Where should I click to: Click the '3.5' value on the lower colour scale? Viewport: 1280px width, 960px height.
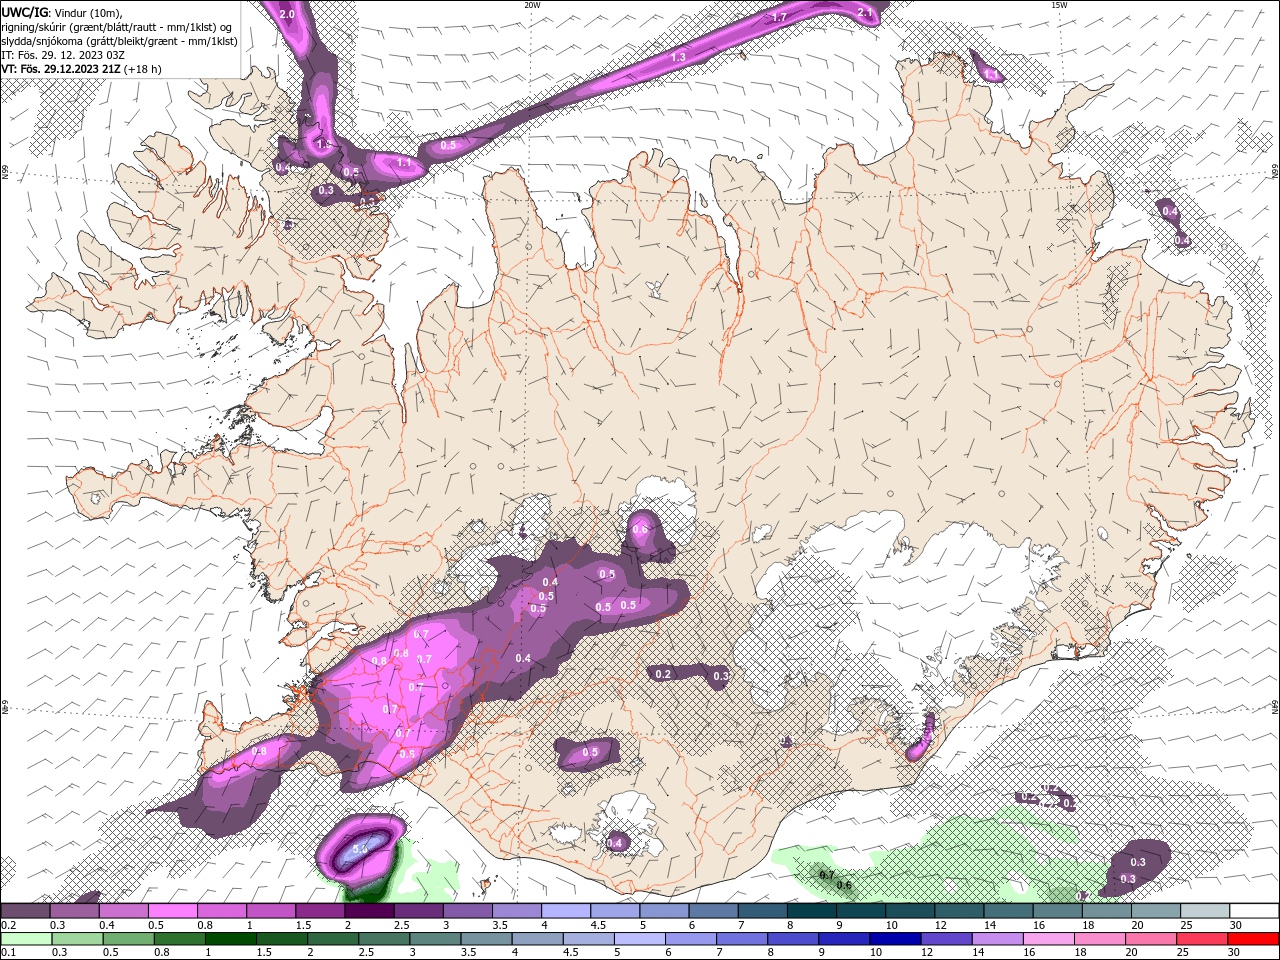pos(469,953)
